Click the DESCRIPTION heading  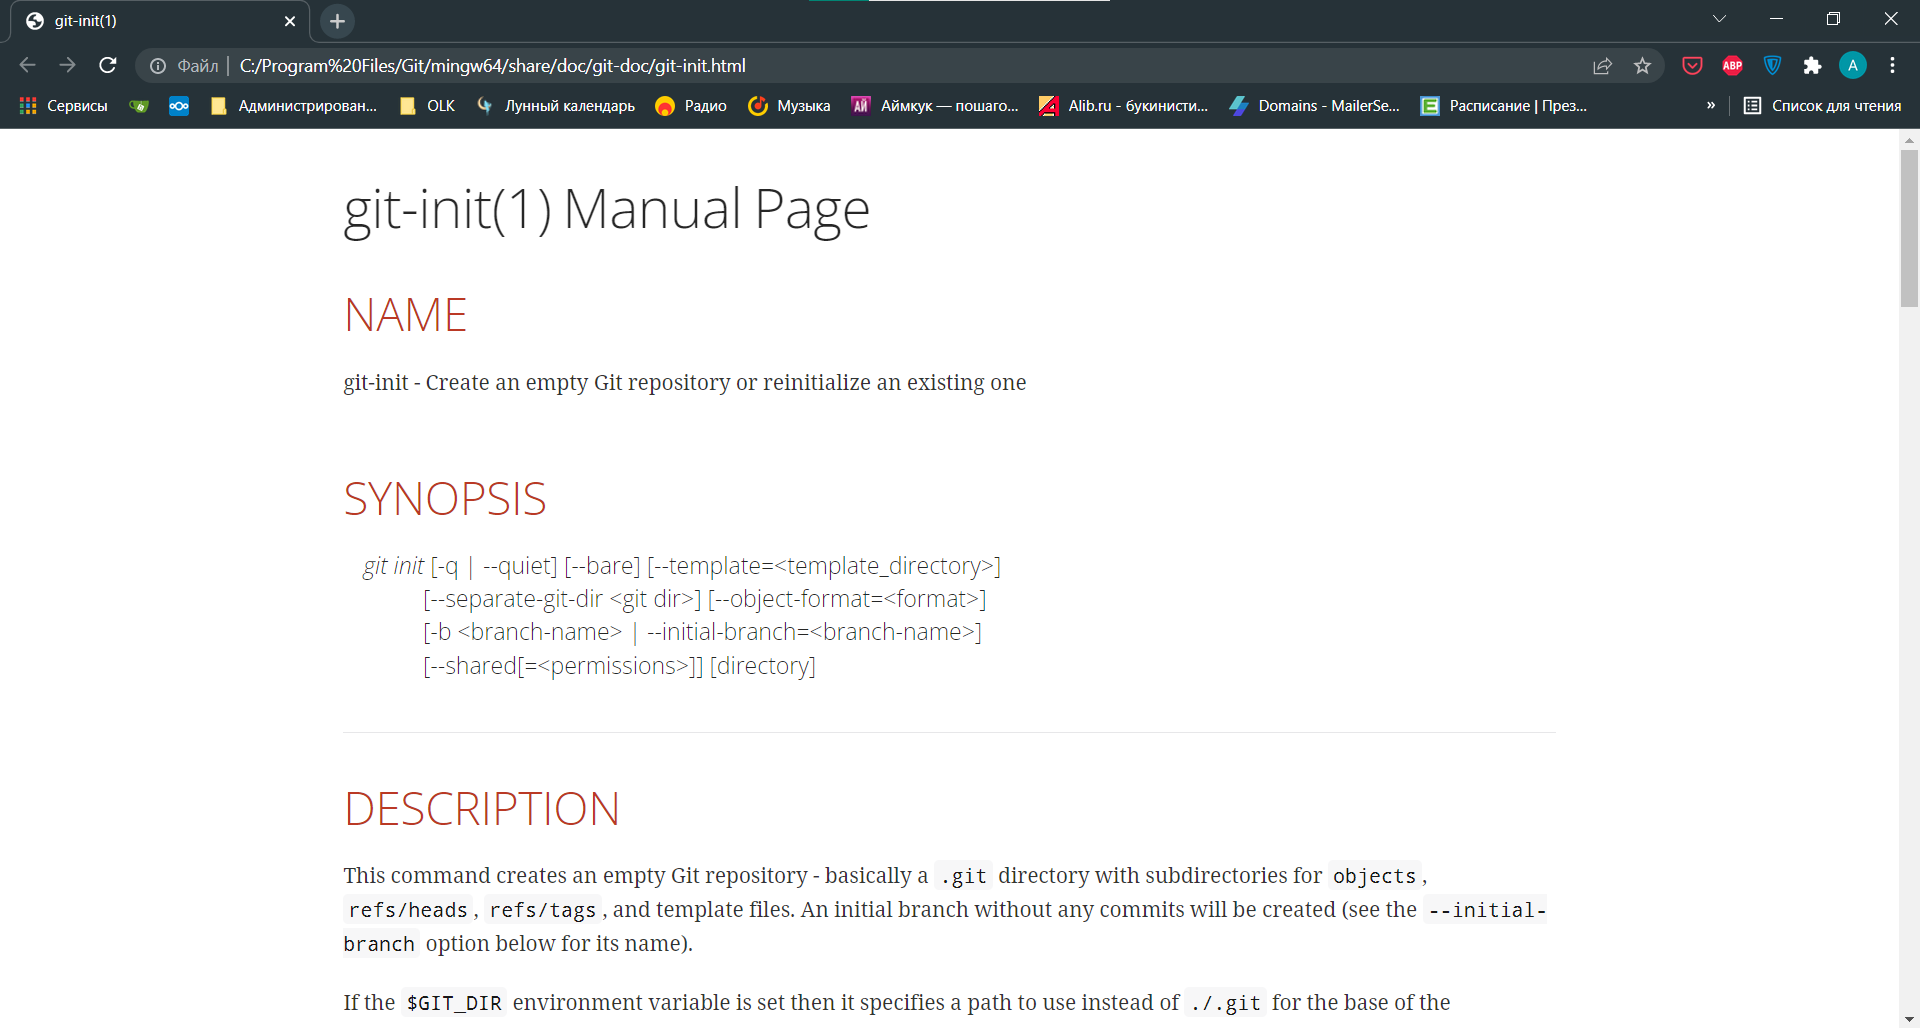pyautogui.click(x=481, y=809)
